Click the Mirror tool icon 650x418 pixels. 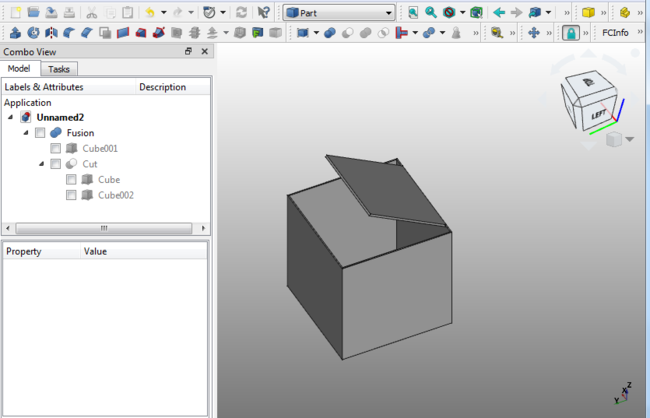click(x=51, y=33)
